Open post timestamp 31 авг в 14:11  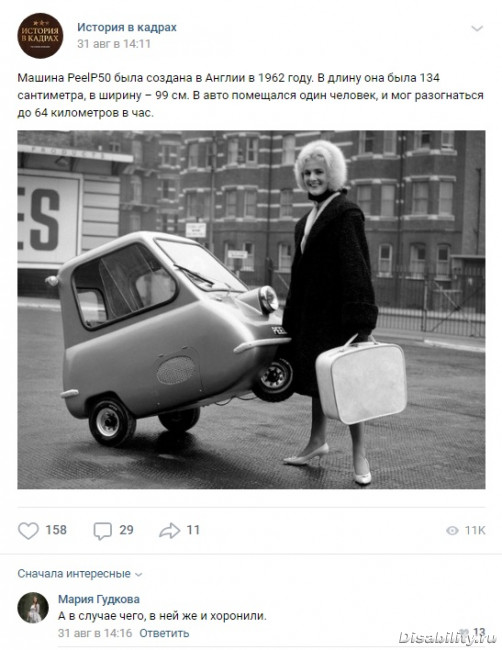114,44
